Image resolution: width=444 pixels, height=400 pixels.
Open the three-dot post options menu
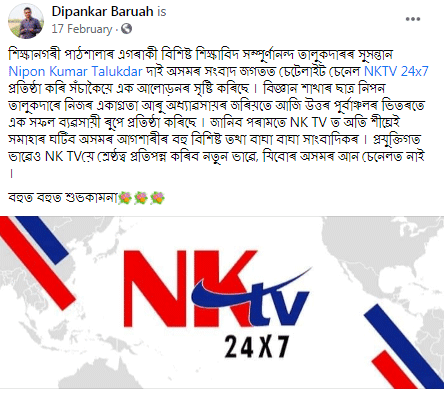tap(413, 19)
